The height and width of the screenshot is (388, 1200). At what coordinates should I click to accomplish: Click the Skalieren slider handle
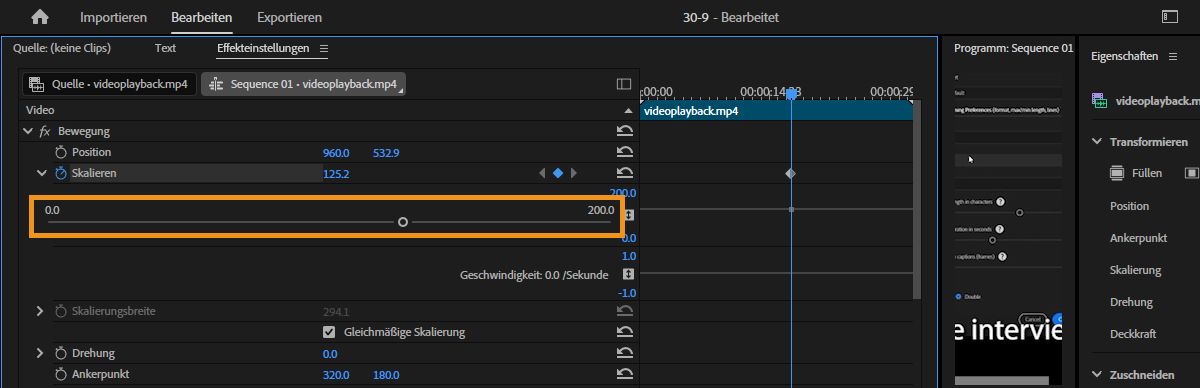403,222
